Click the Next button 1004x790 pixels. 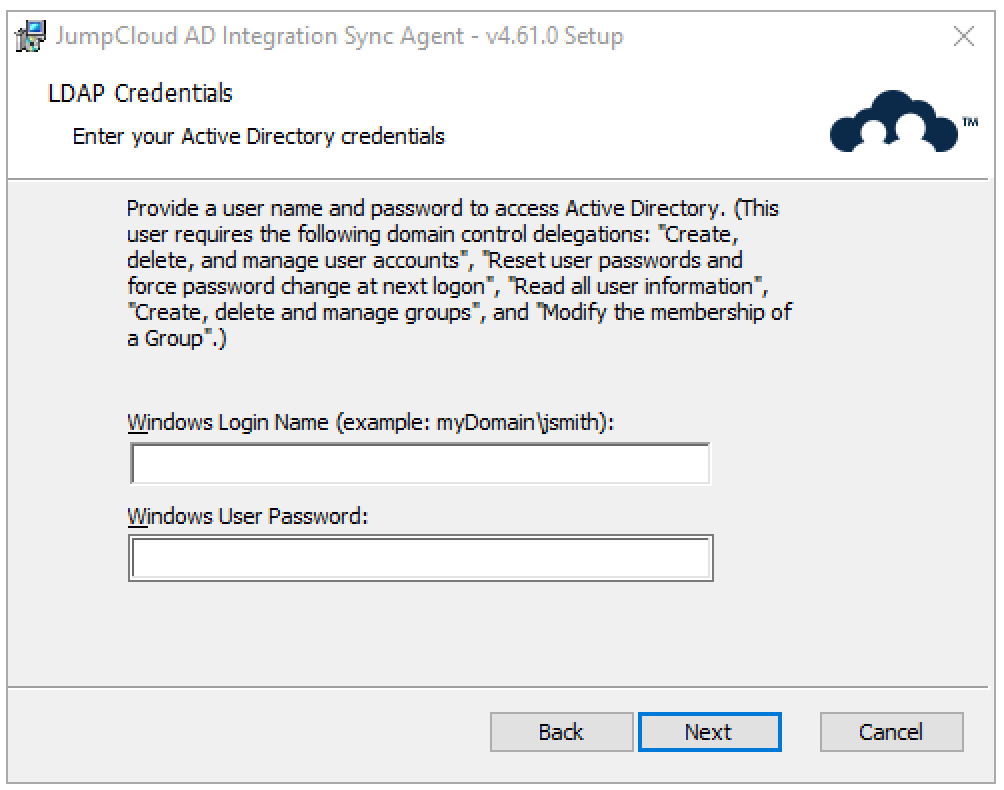coord(709,732)
